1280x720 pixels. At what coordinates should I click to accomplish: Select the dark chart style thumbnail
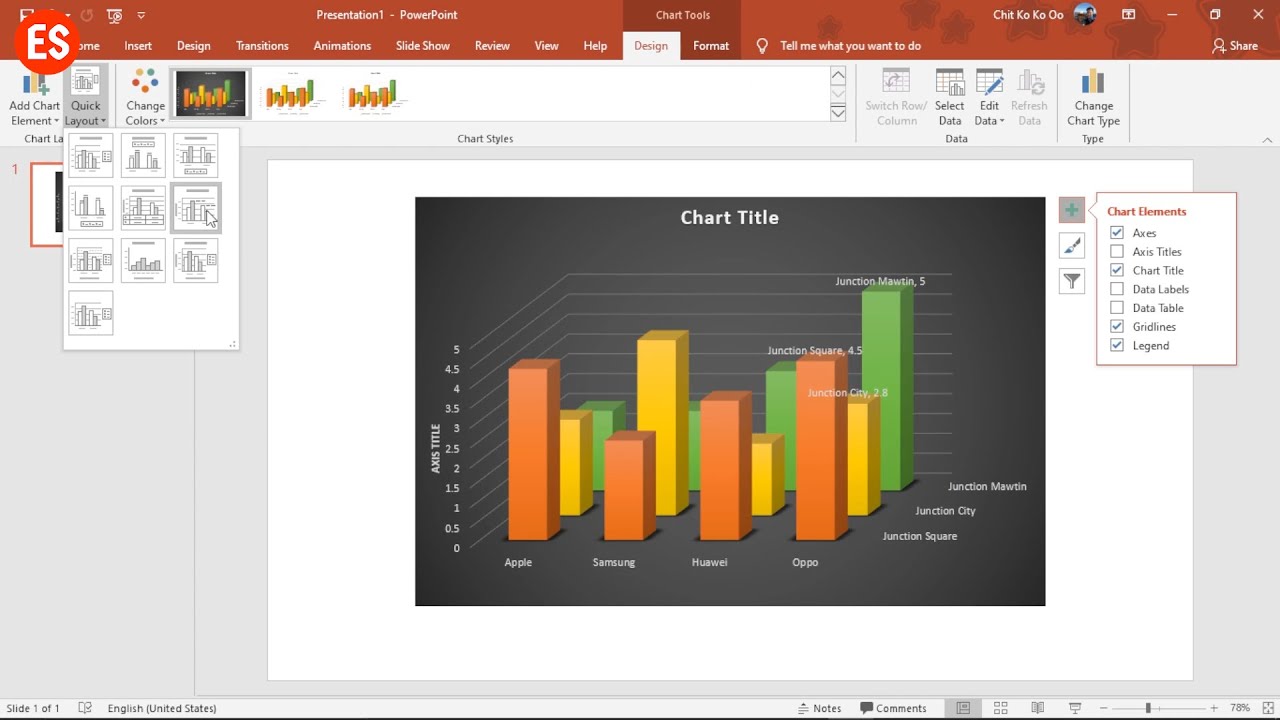click(x=211, y=94)
